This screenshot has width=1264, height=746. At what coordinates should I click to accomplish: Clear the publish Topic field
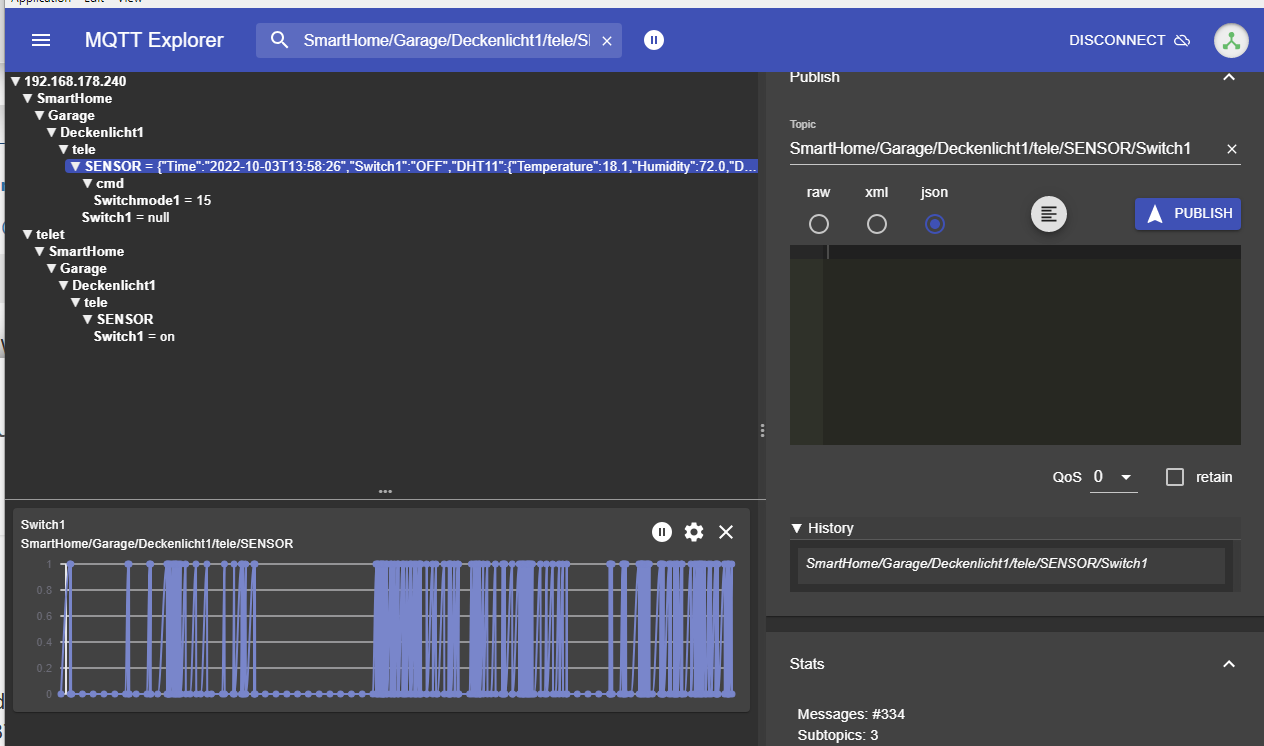(x=1232, y=149)
